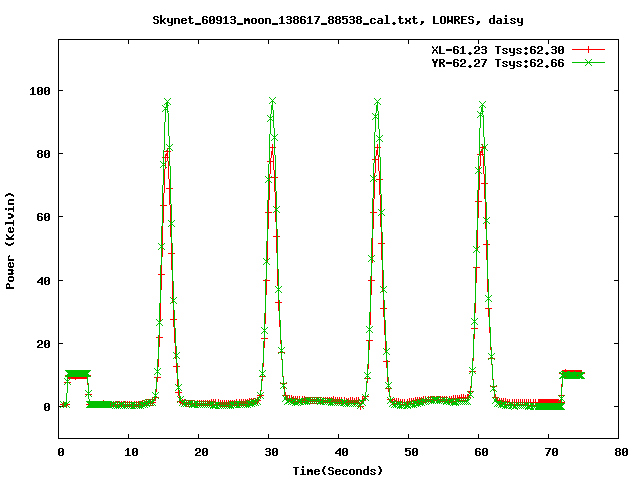The image size is (640, 480).
Task: Click the green peak marker near 15 seconds
Action: point(167,102)
